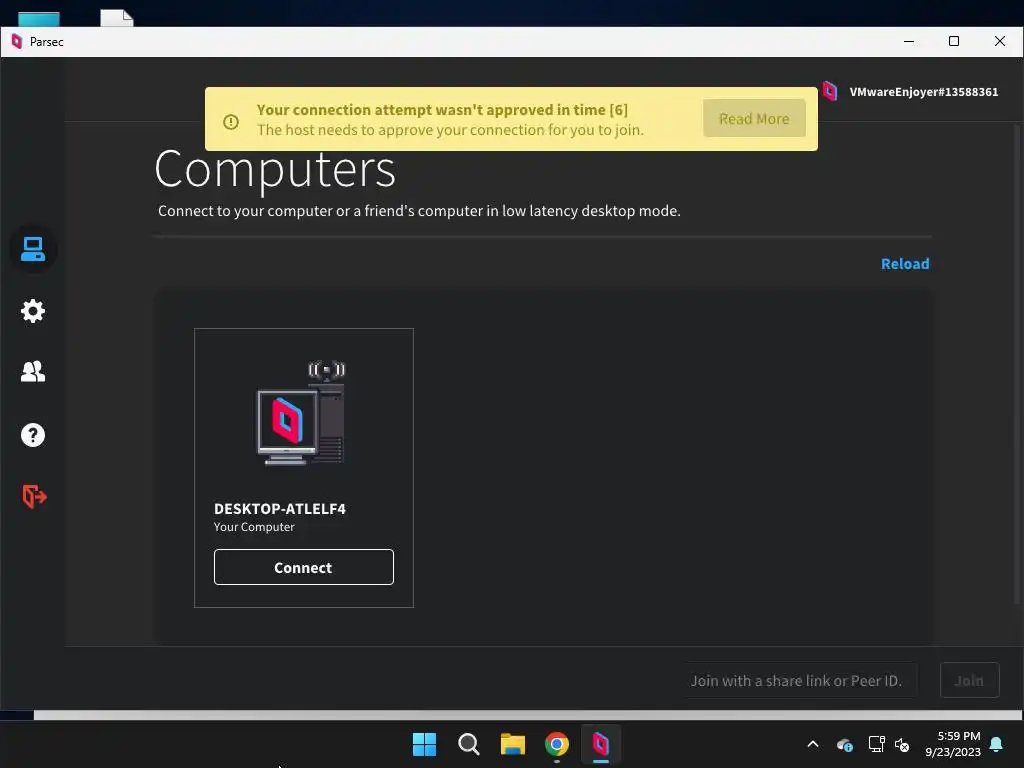Open the Help question mark icon
The image size is (1024, 768).
[33, 435]
